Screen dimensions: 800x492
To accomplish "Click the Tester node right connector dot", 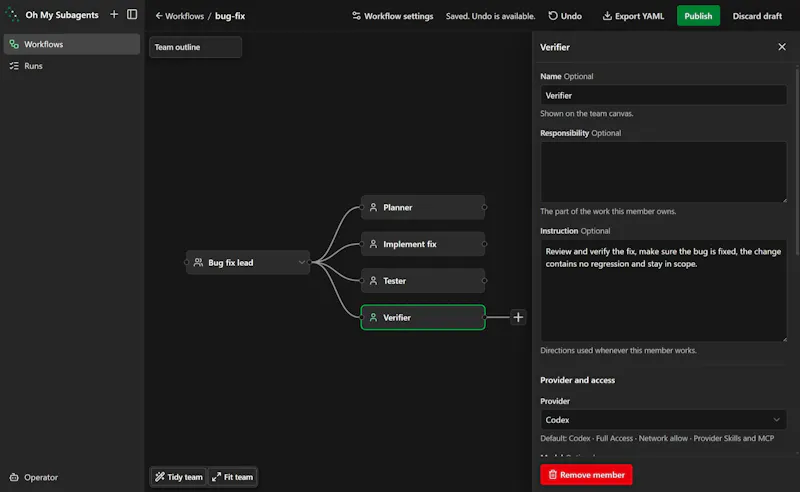I will click(485, 281).
